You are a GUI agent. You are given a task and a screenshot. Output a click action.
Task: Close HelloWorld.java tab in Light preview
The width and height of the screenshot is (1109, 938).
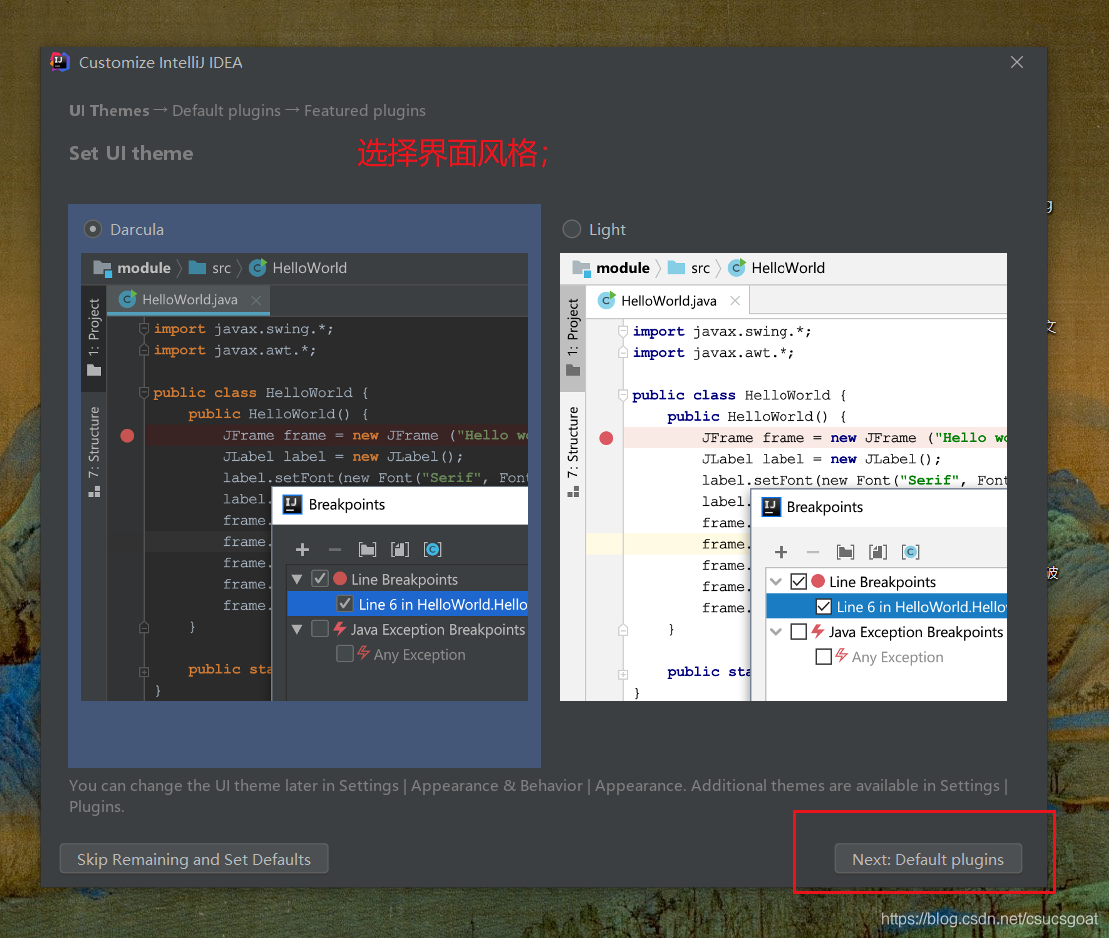click(x=735, y=301)
